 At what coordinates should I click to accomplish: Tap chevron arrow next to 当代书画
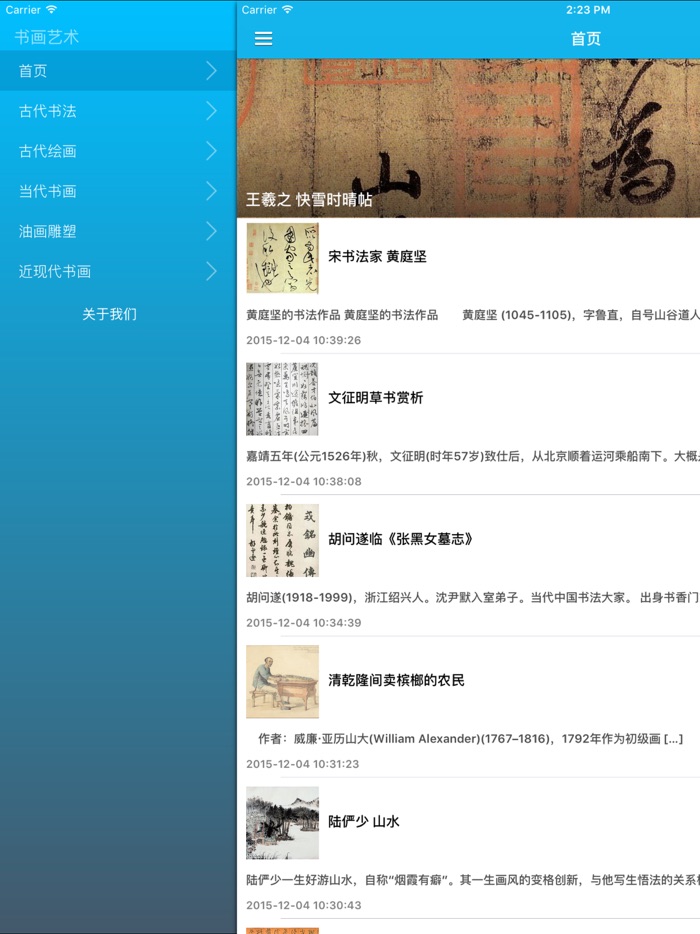pyautogui.click(x=211, y=191)
